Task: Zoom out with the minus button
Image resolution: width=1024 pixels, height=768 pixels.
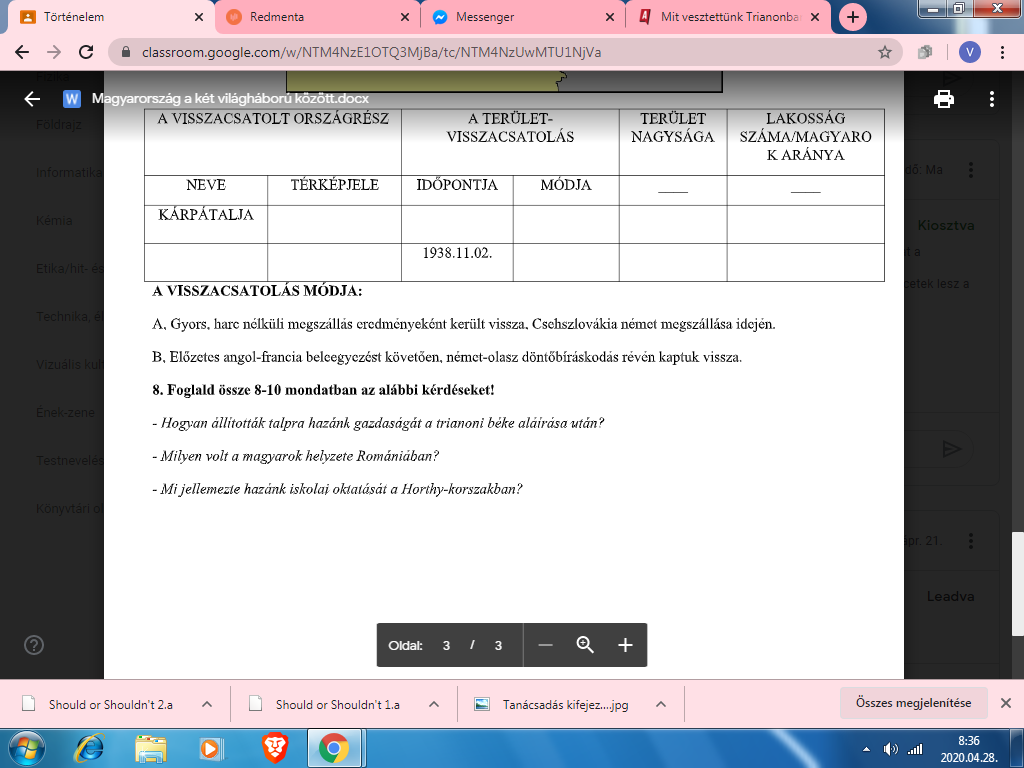Action: [x=545, y=645]
